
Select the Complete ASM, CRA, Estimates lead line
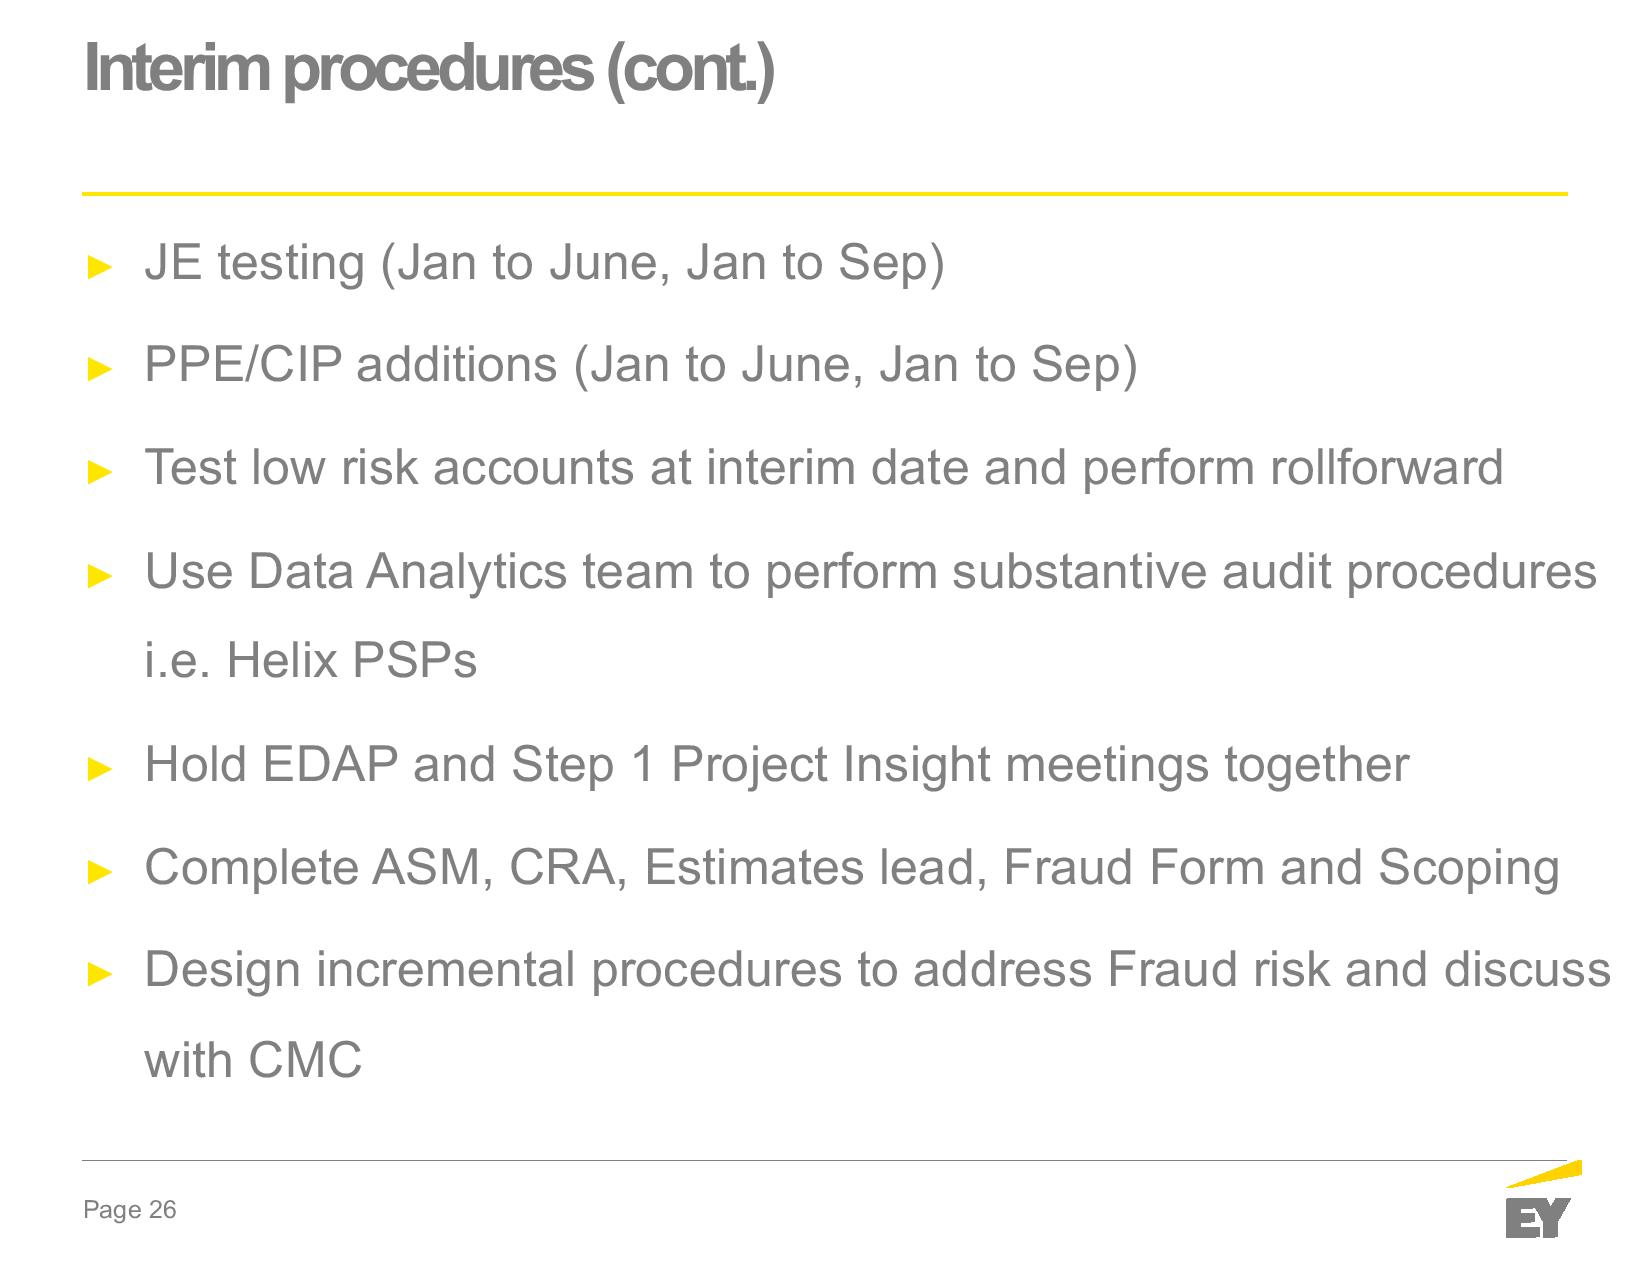[x=851, y=868]
